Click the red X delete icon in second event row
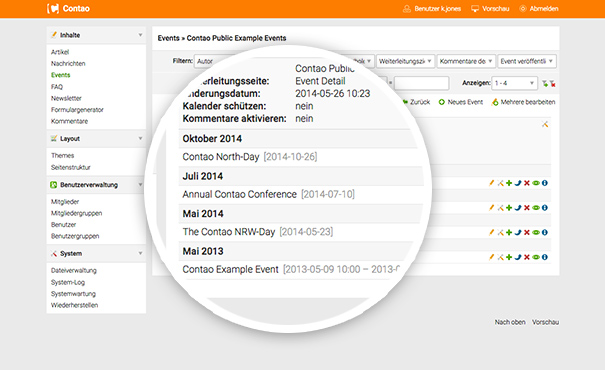 pos(527,208)
